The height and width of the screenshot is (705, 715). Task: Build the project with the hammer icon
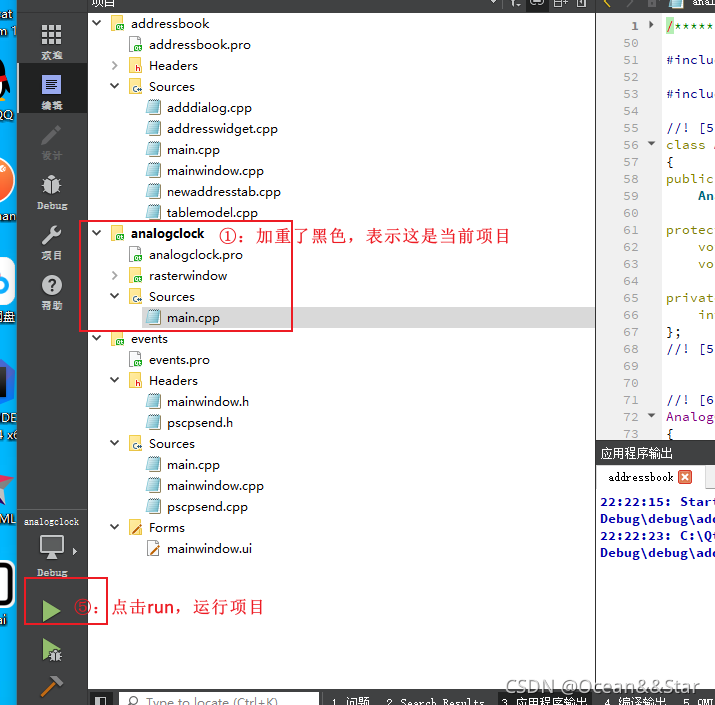click(x=52, y=686)
